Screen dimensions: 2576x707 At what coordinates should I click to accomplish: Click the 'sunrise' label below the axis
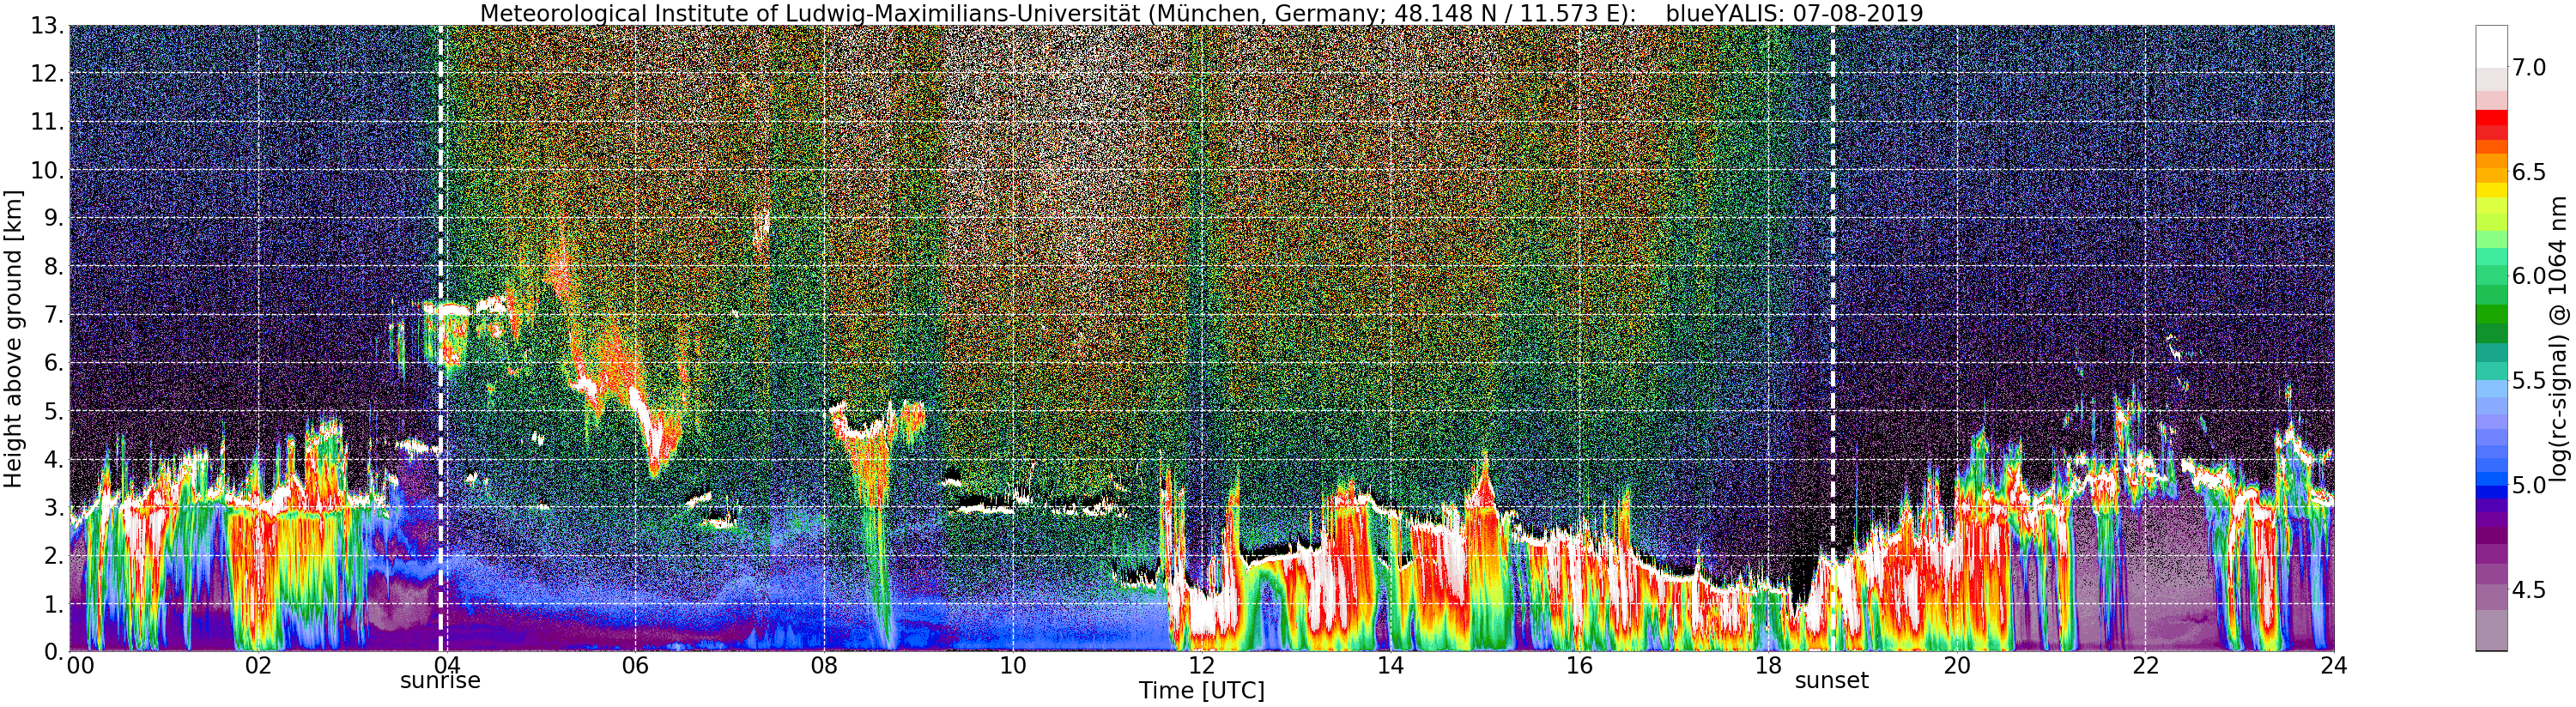click(440, 681)
